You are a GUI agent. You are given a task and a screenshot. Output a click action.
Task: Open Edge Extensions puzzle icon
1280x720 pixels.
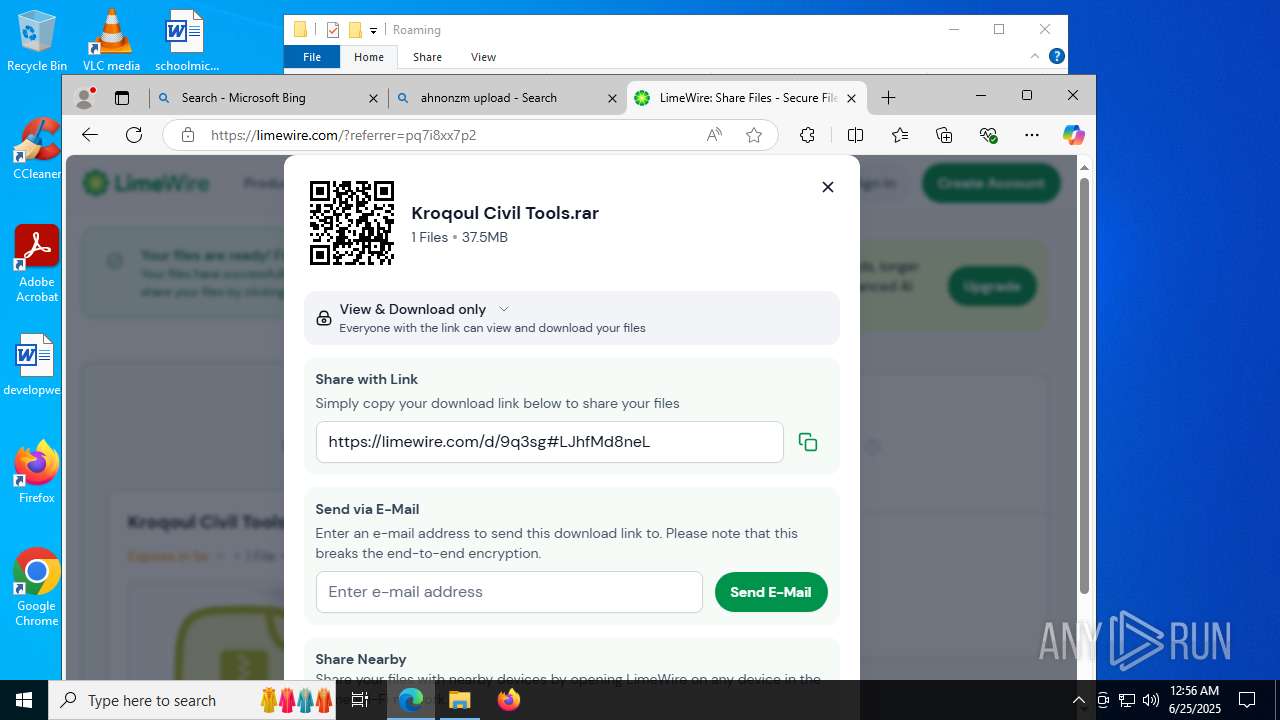(x=808, y=135)
